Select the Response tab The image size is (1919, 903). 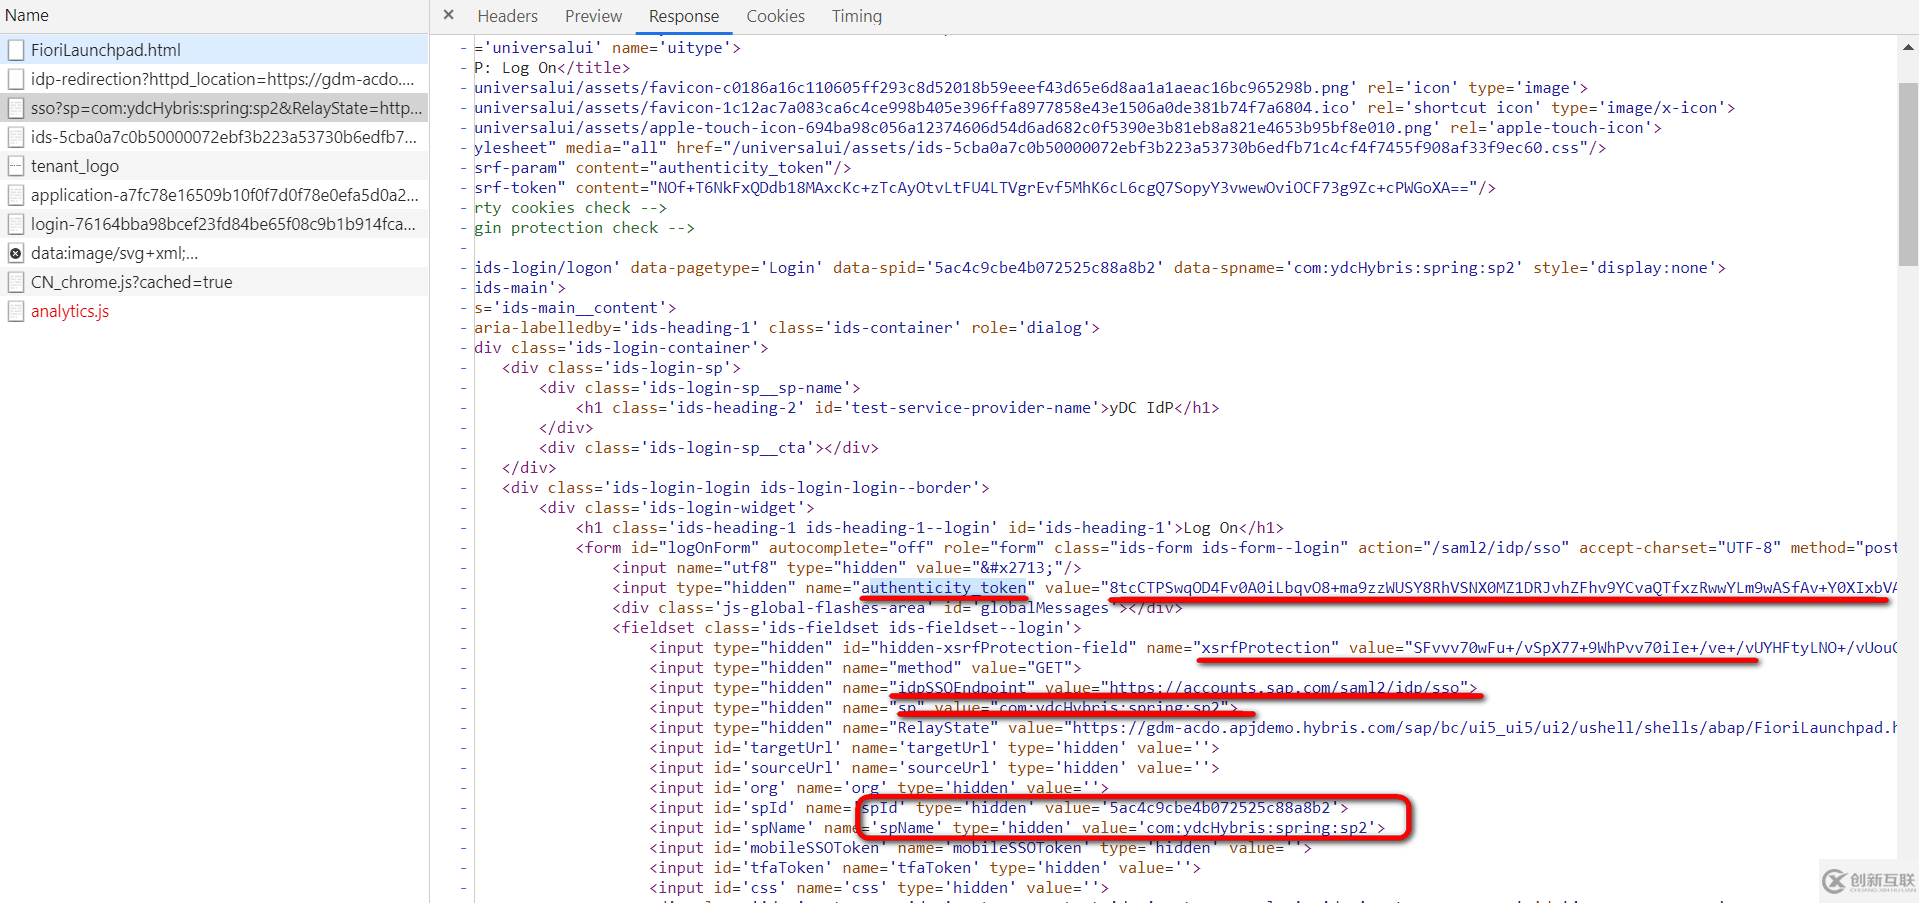click(x=683, y=16)
